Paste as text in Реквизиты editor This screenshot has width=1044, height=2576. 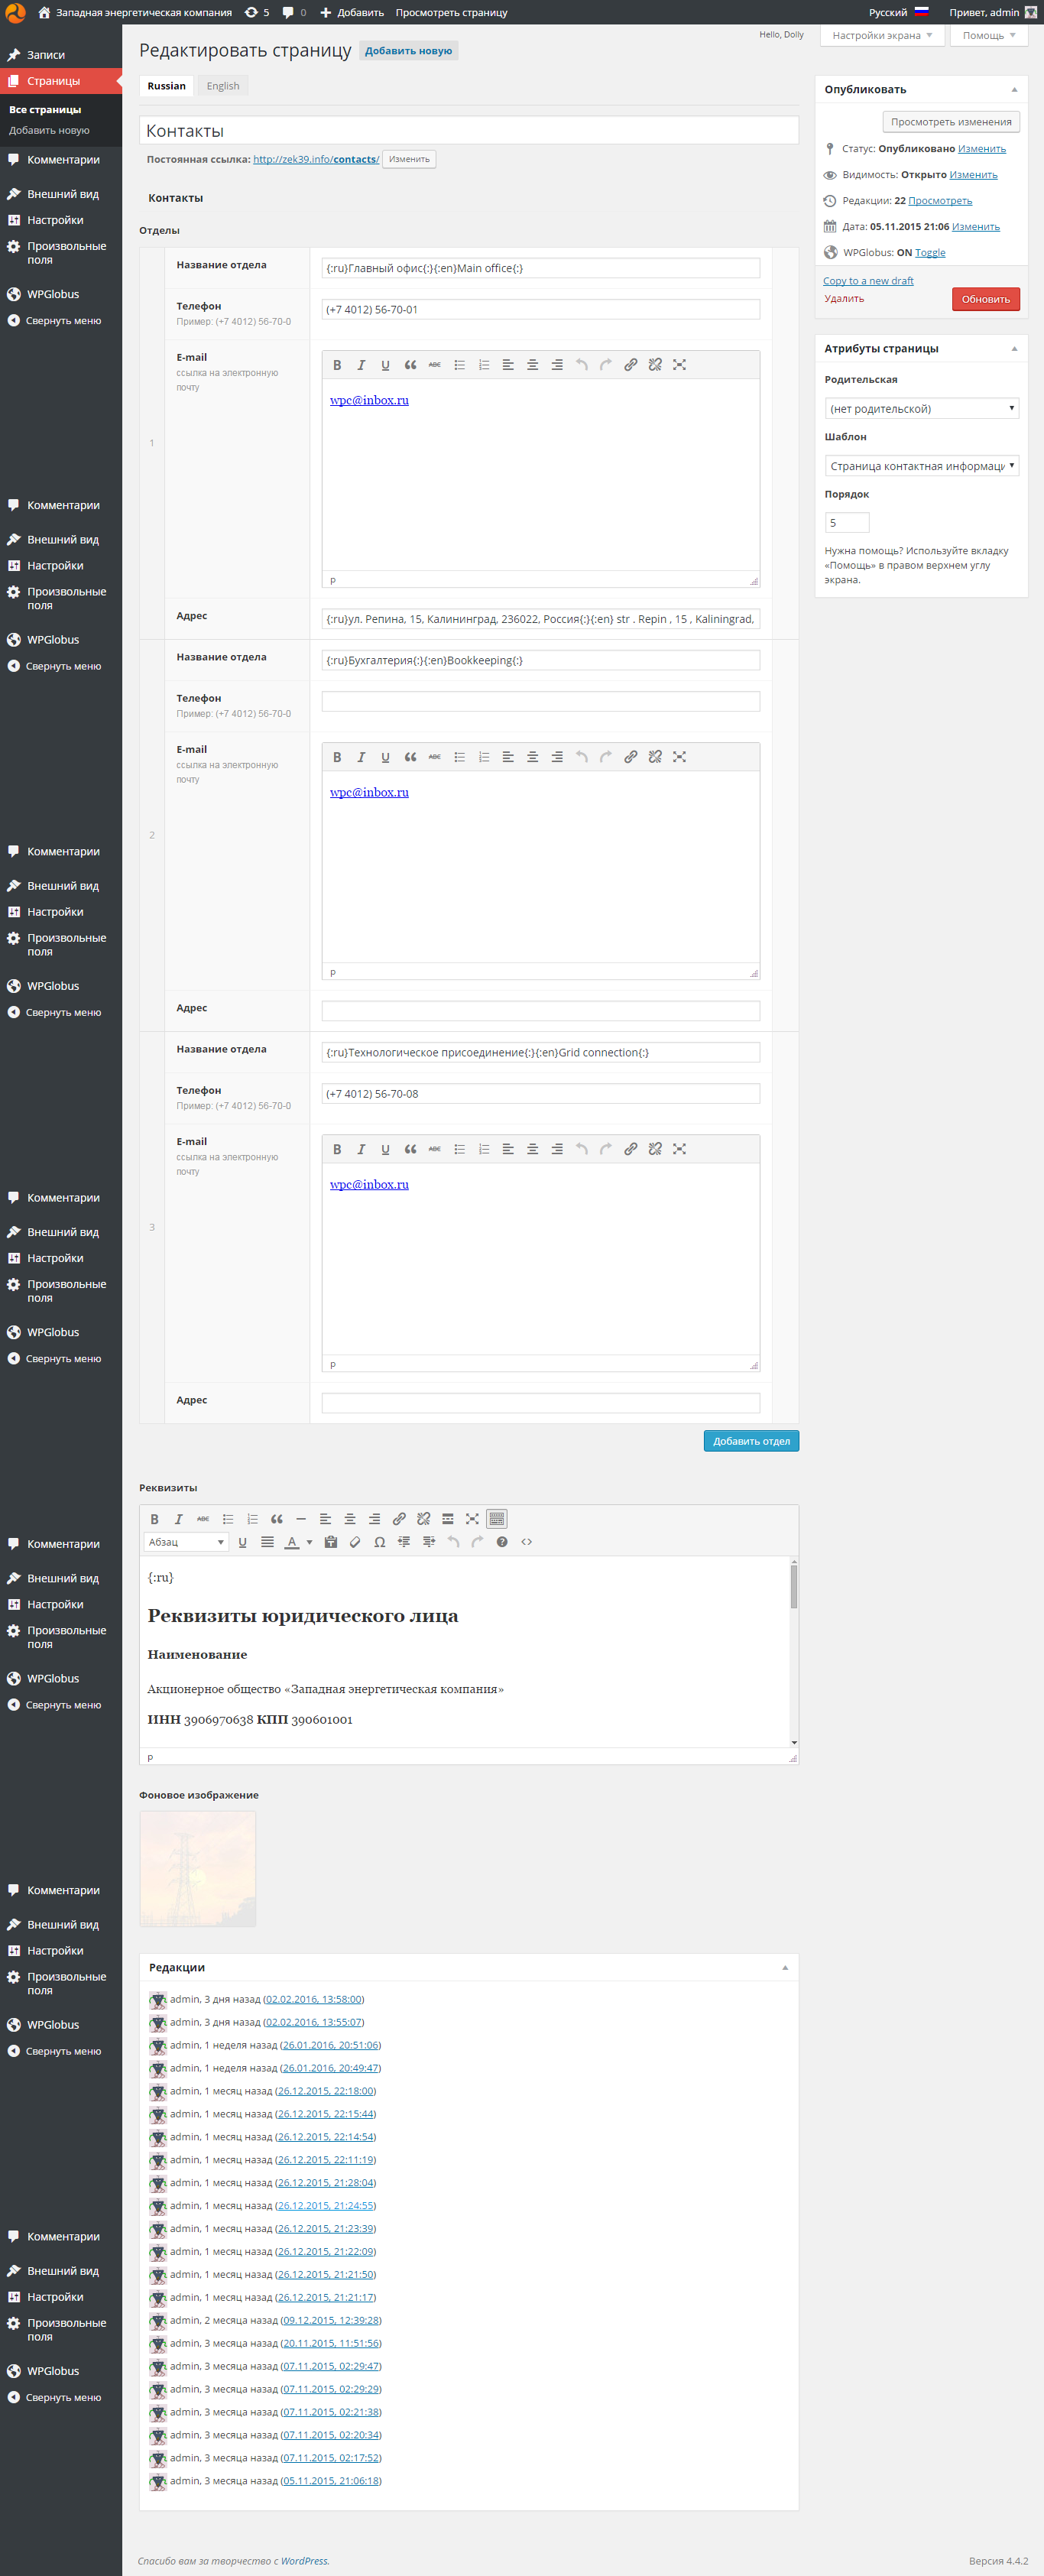331,1542
